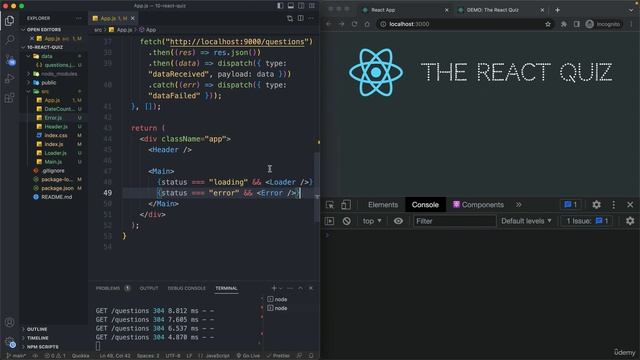The width and height of the screenshot is (640, 360).
Task: Open the Extensions view icon
Action: pyautogui.click(x=9, y=98)
